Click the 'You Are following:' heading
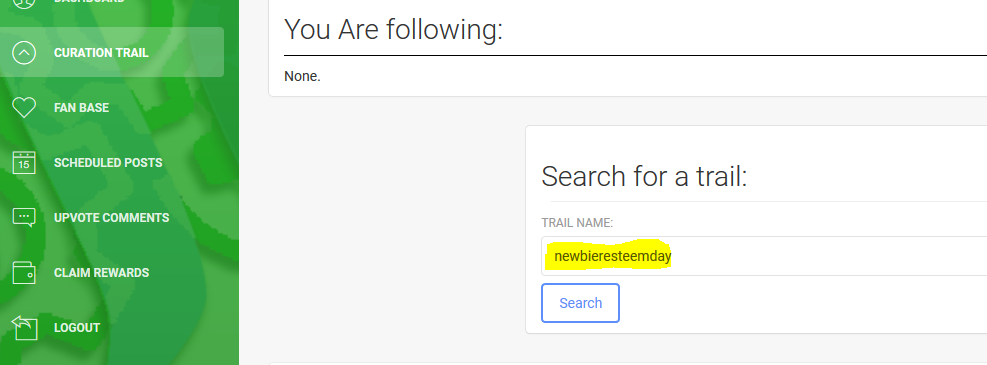 tap(393, 29)
